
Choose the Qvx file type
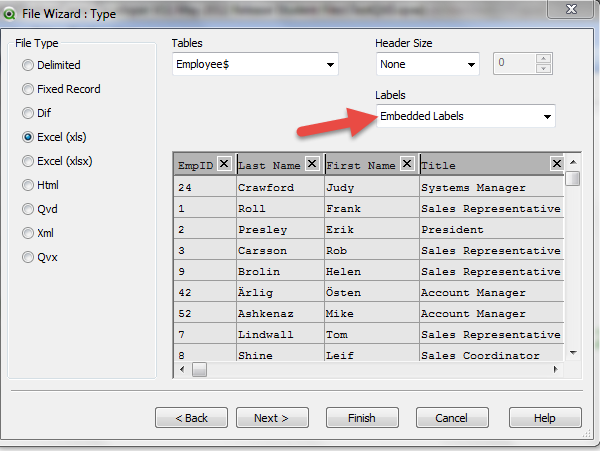[x=40, y=257]
